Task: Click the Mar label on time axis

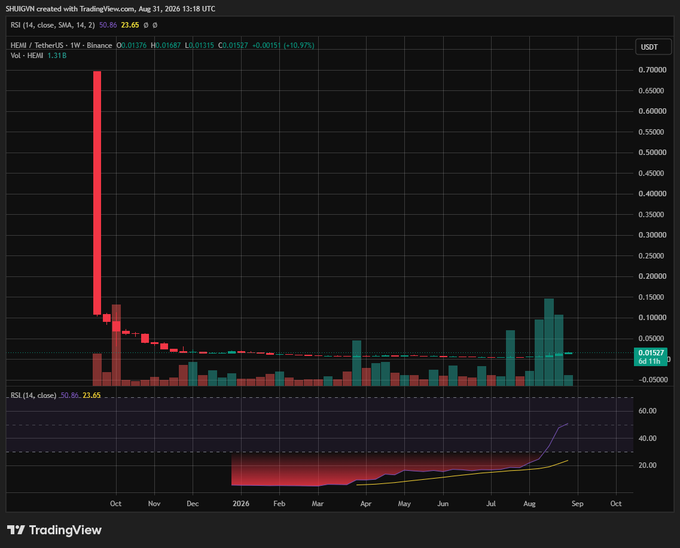Action: click(x=317, y=503)
